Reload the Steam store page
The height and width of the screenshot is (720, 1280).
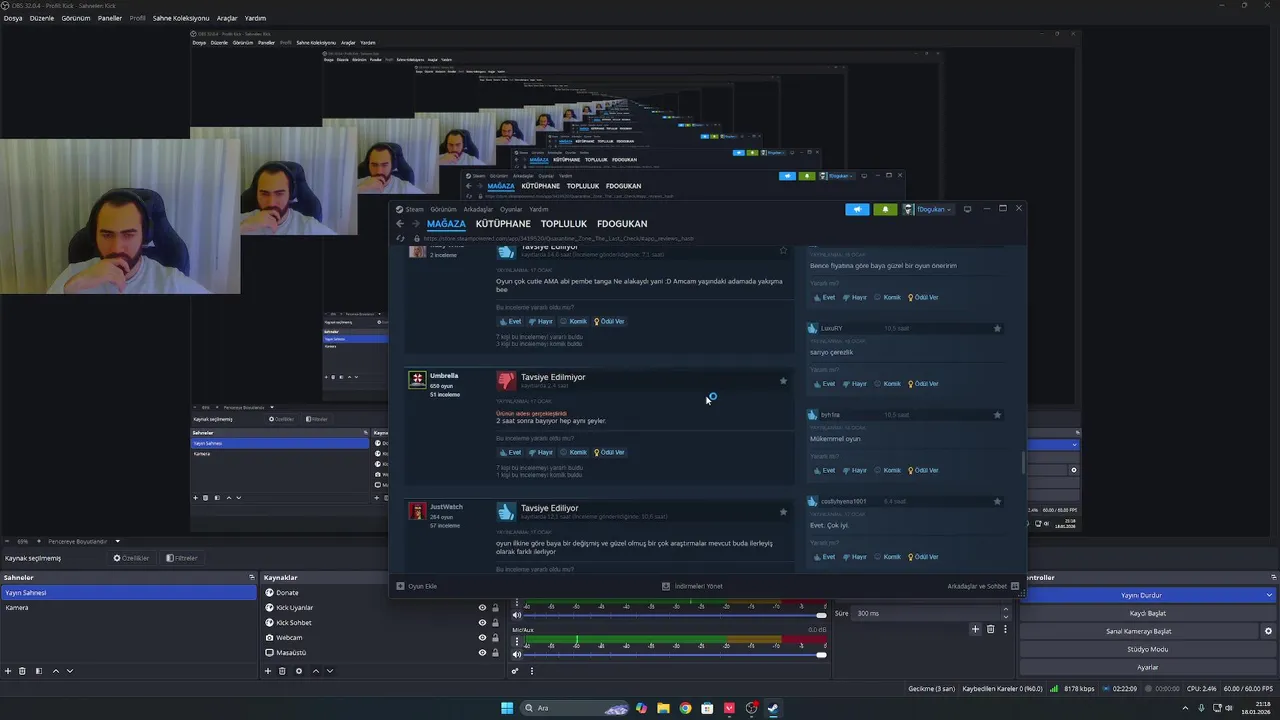pyautogui.click(x=401, y=239)
